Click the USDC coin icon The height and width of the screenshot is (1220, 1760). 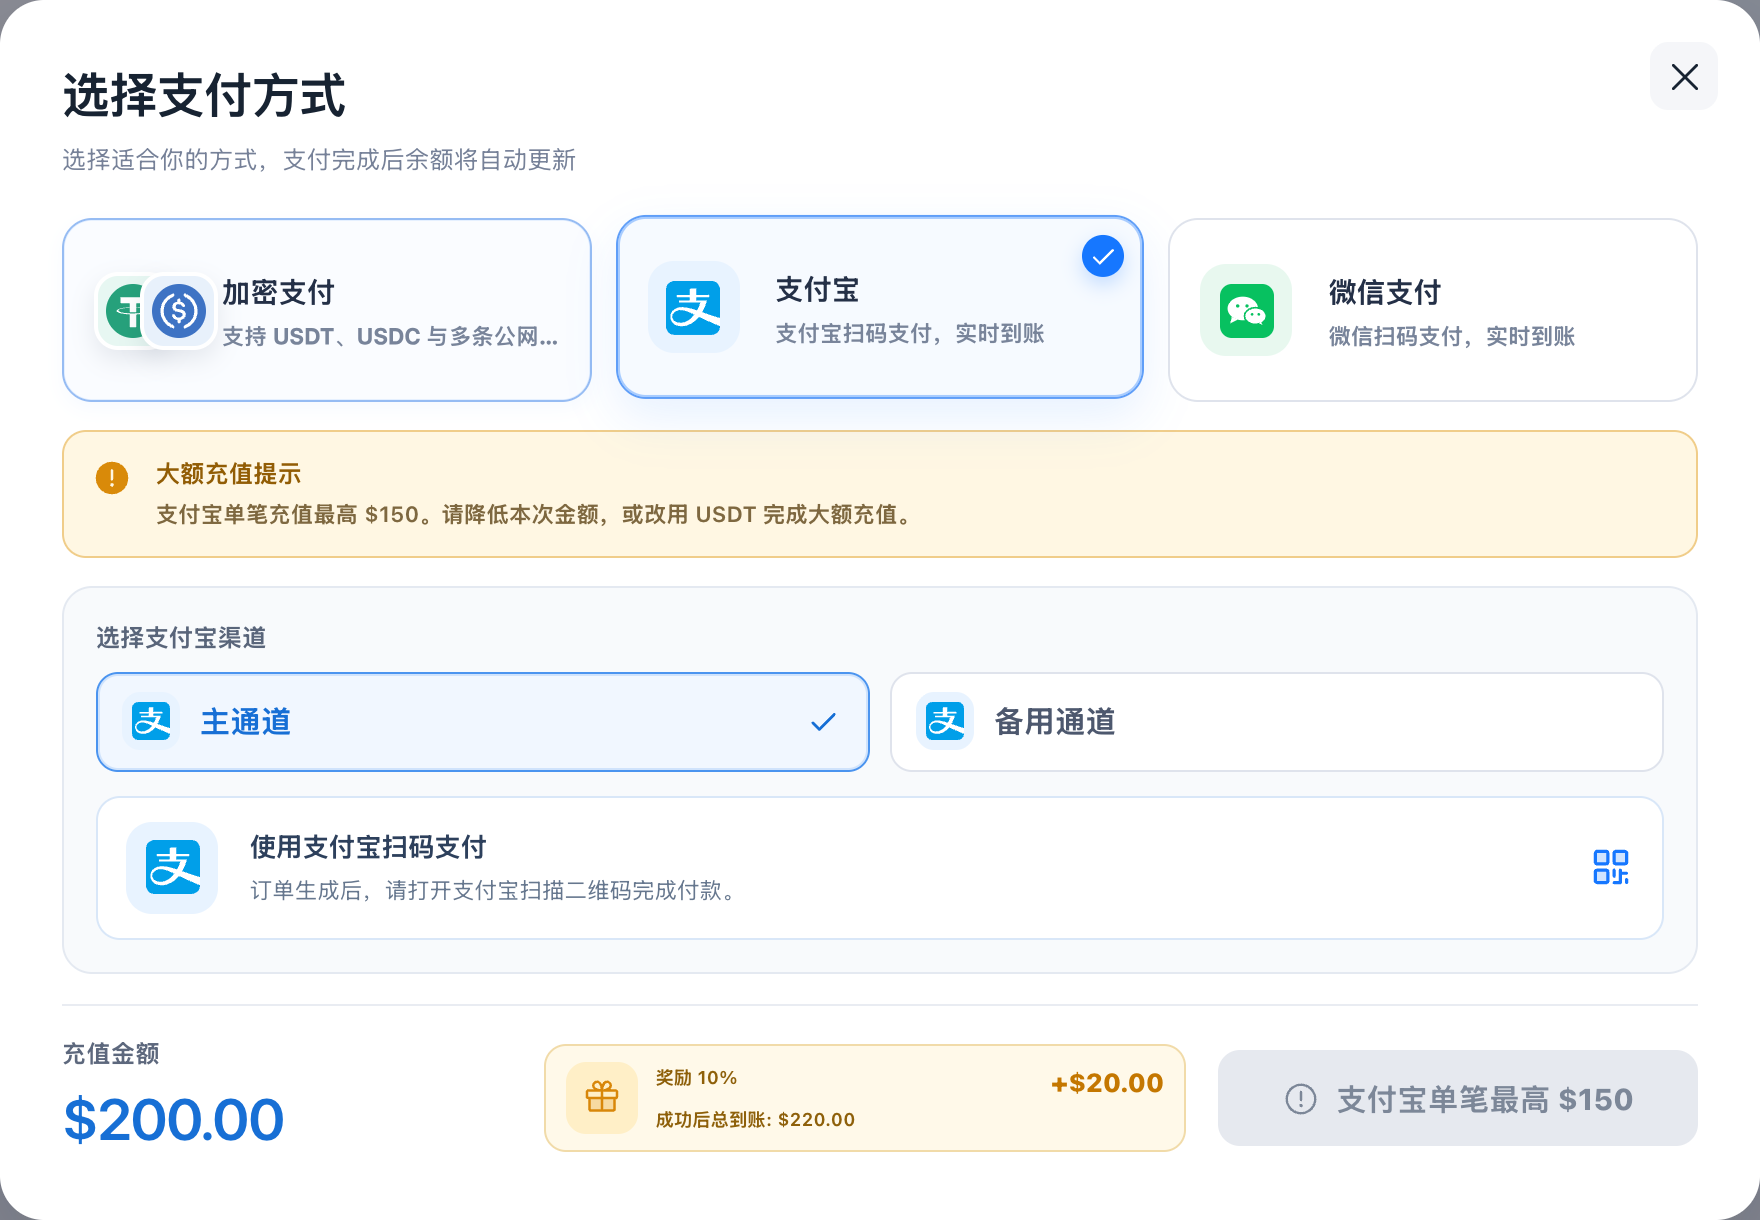pyautogui.click(x=179, y=310)
